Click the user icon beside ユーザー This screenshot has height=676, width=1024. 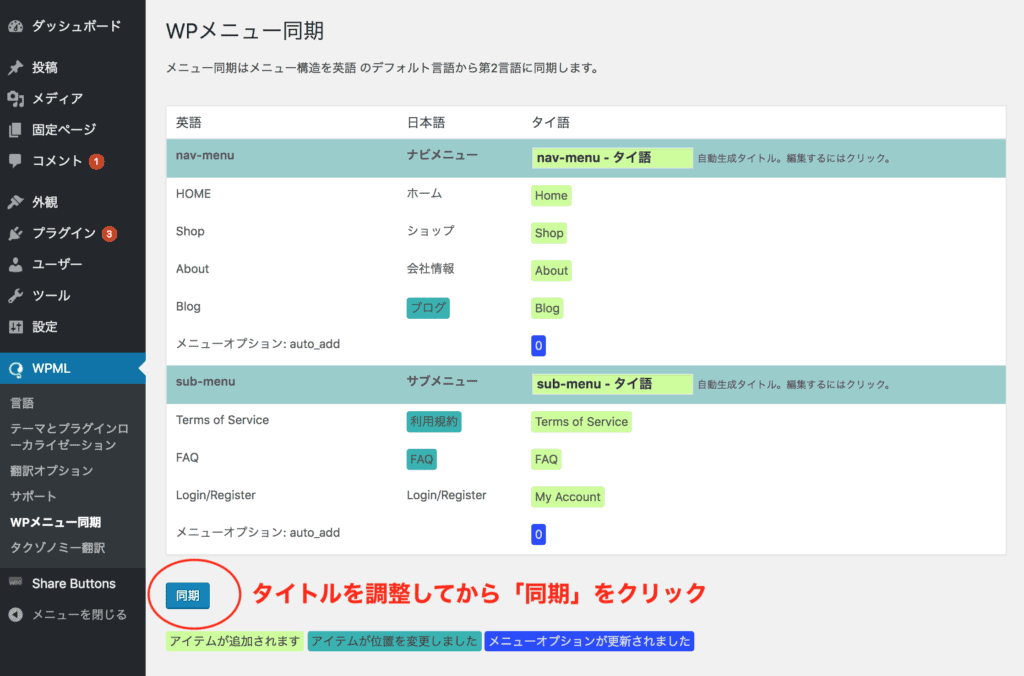tap(16, 265)
